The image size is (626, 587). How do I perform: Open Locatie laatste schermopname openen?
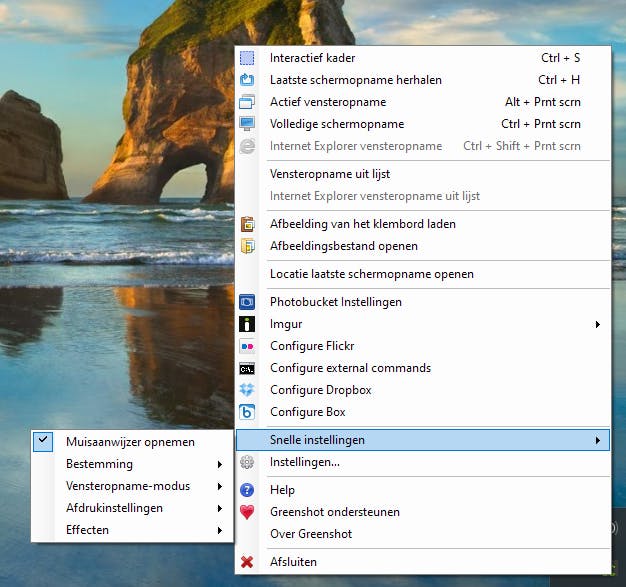pyautogui.click(x=423, y=274)
